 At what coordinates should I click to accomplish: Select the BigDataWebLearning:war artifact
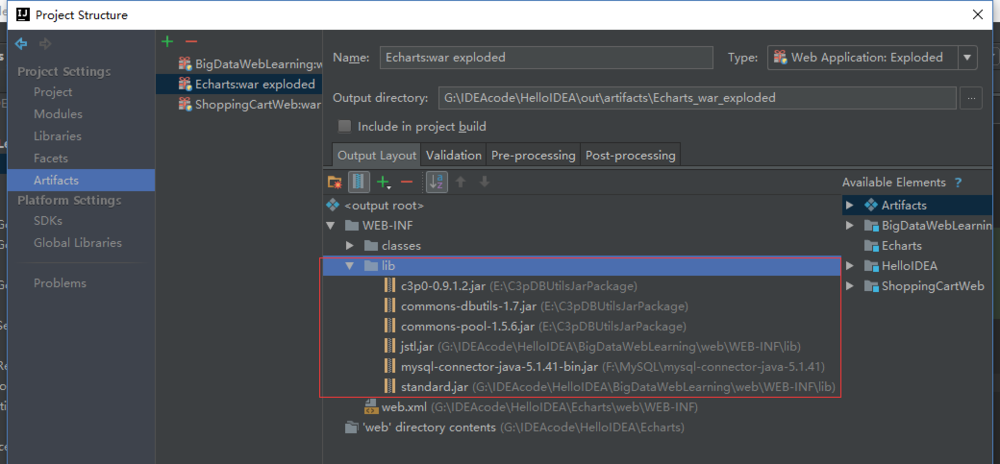[239, 64]
